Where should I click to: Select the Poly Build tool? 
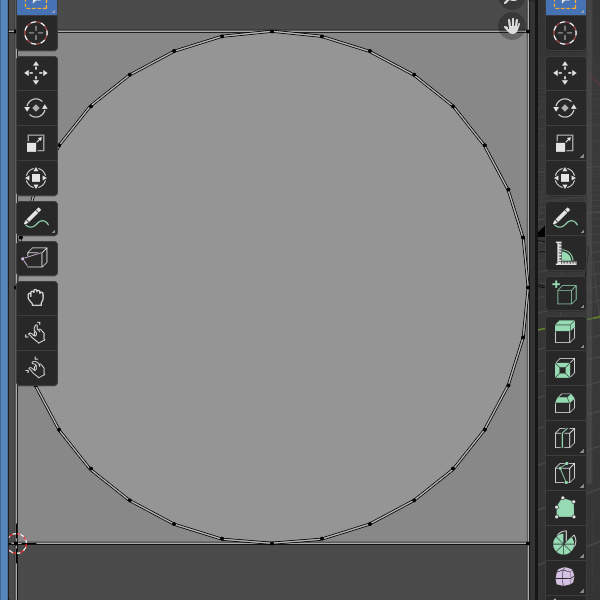coord(565,508)
